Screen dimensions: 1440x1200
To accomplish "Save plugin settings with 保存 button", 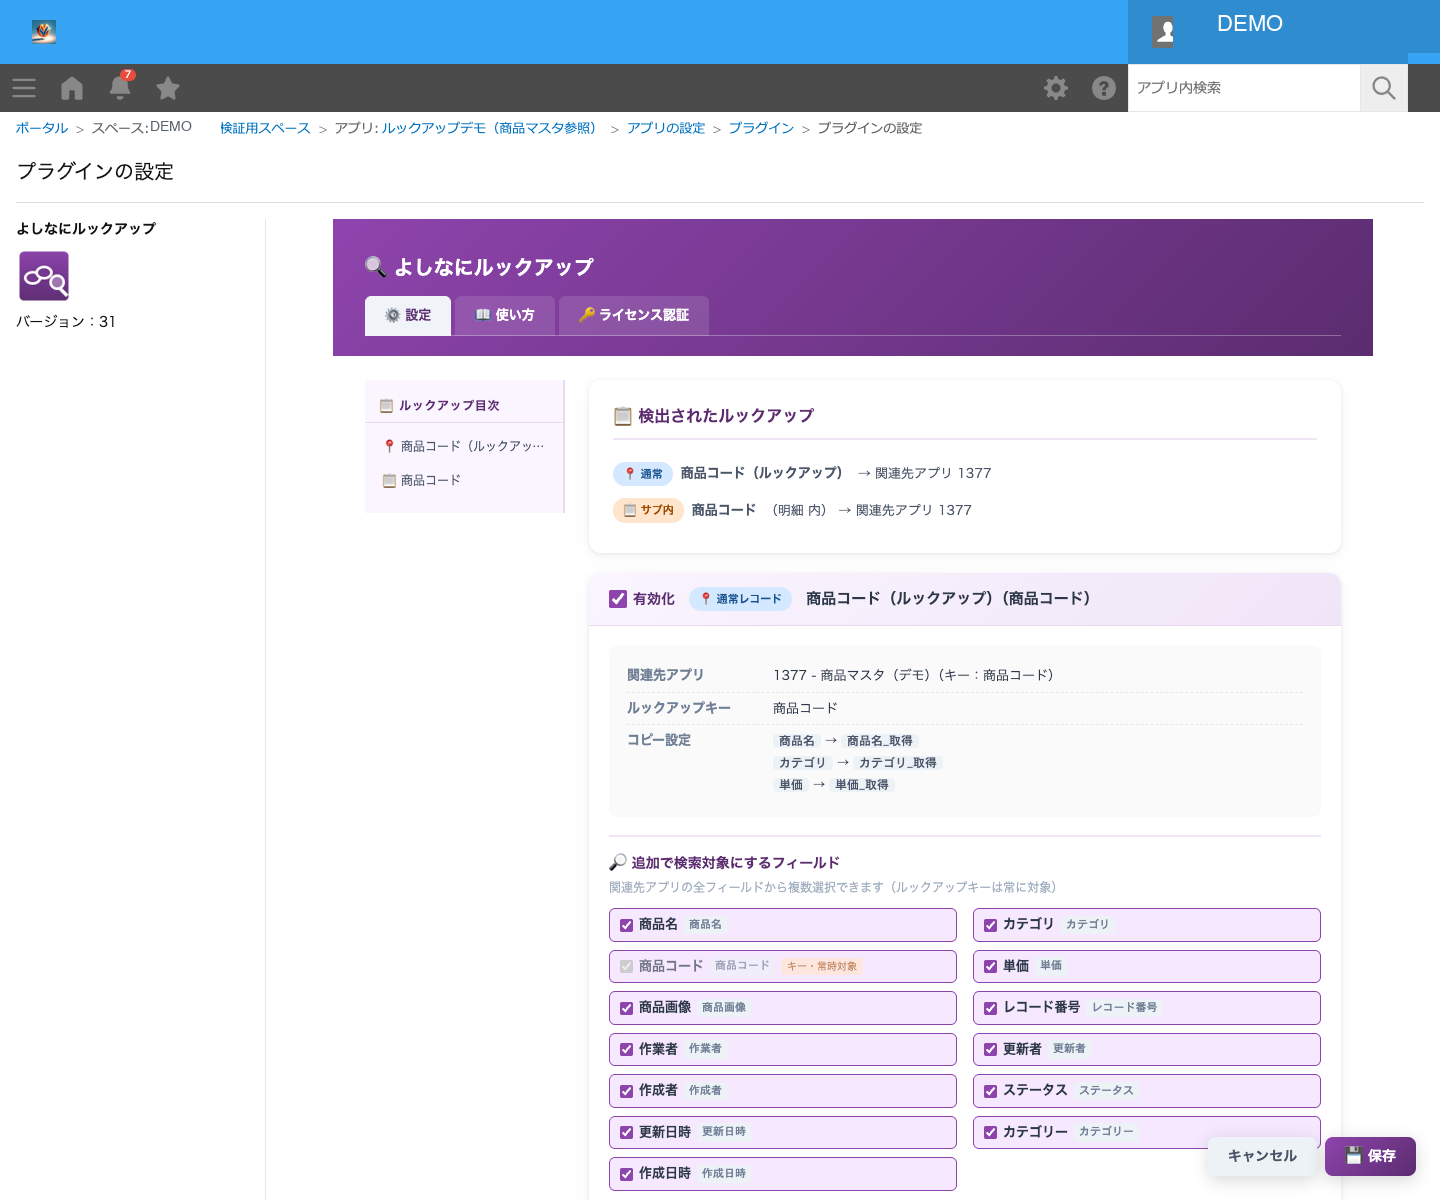I will (1370, 1156).
